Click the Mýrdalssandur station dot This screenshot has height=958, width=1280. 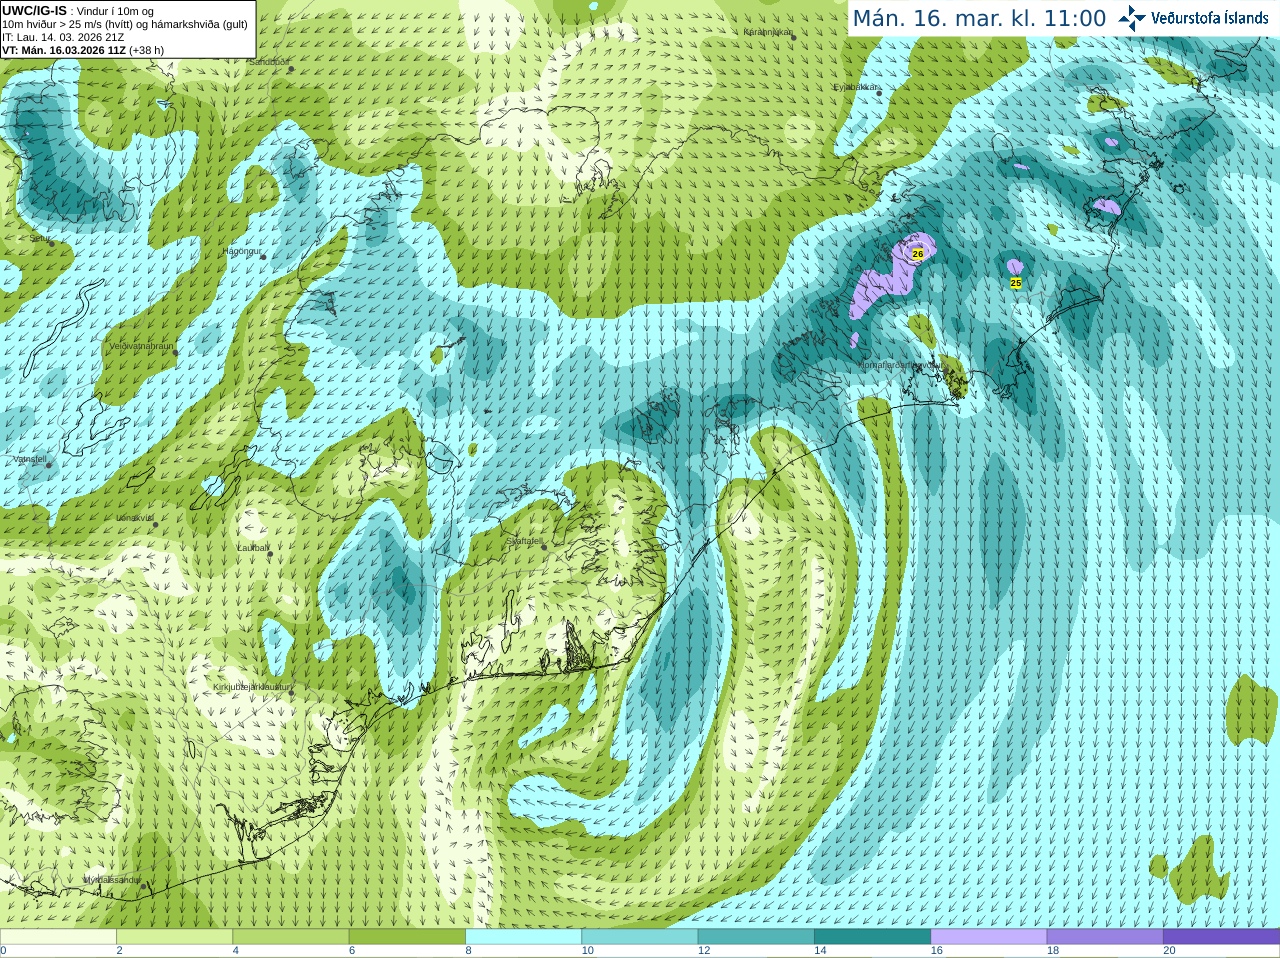coord(144,886)
